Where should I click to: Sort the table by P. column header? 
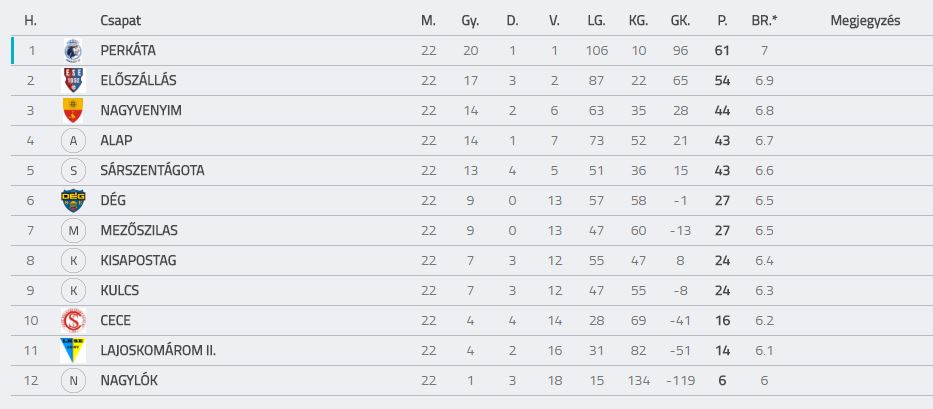coord(722,21)
